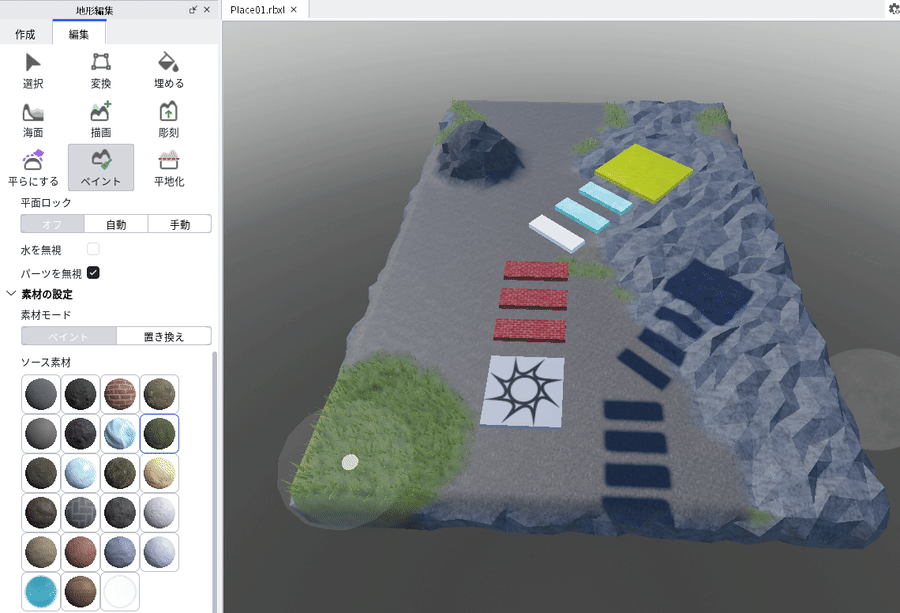Click the 素材モード label
Viewport: 900px width, 613px height.
tap(46, 315)
